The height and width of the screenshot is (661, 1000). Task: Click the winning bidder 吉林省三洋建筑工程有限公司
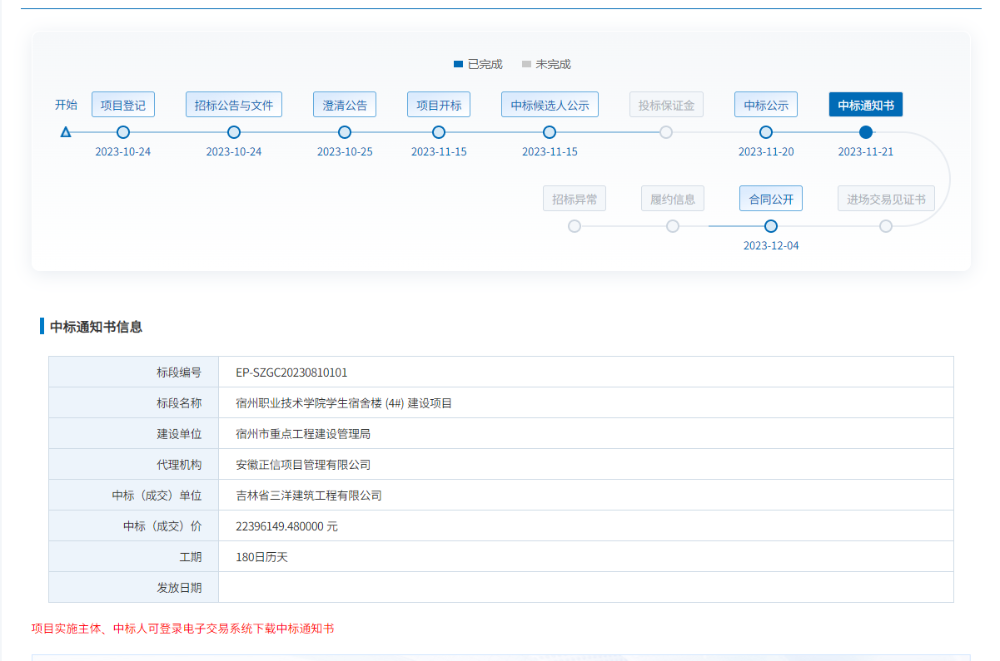click(x=309, y=495)
